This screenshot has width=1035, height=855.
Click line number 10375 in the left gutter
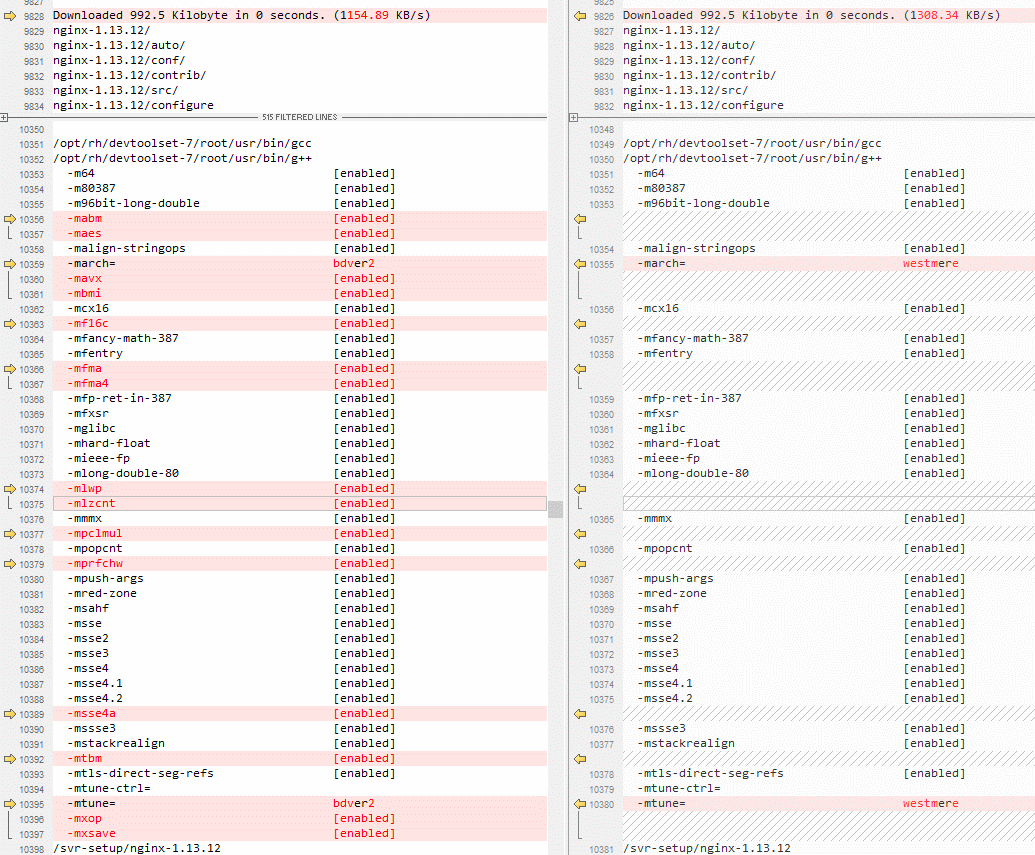coord(32,504)
